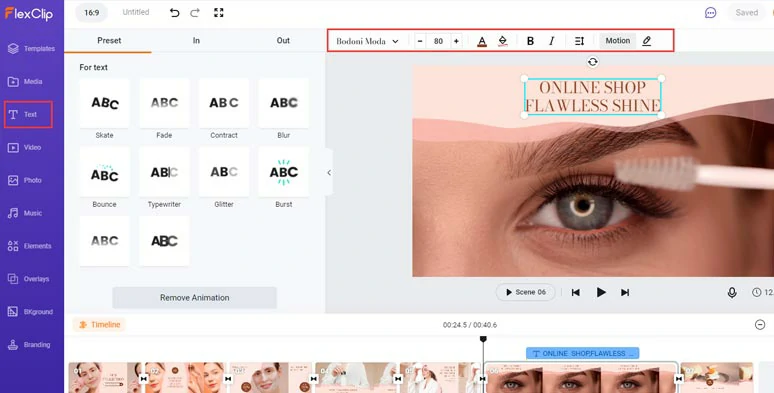The height and width of the screenshot is (393, 774).
Task: Undo the last action
Action: point(174,13)
